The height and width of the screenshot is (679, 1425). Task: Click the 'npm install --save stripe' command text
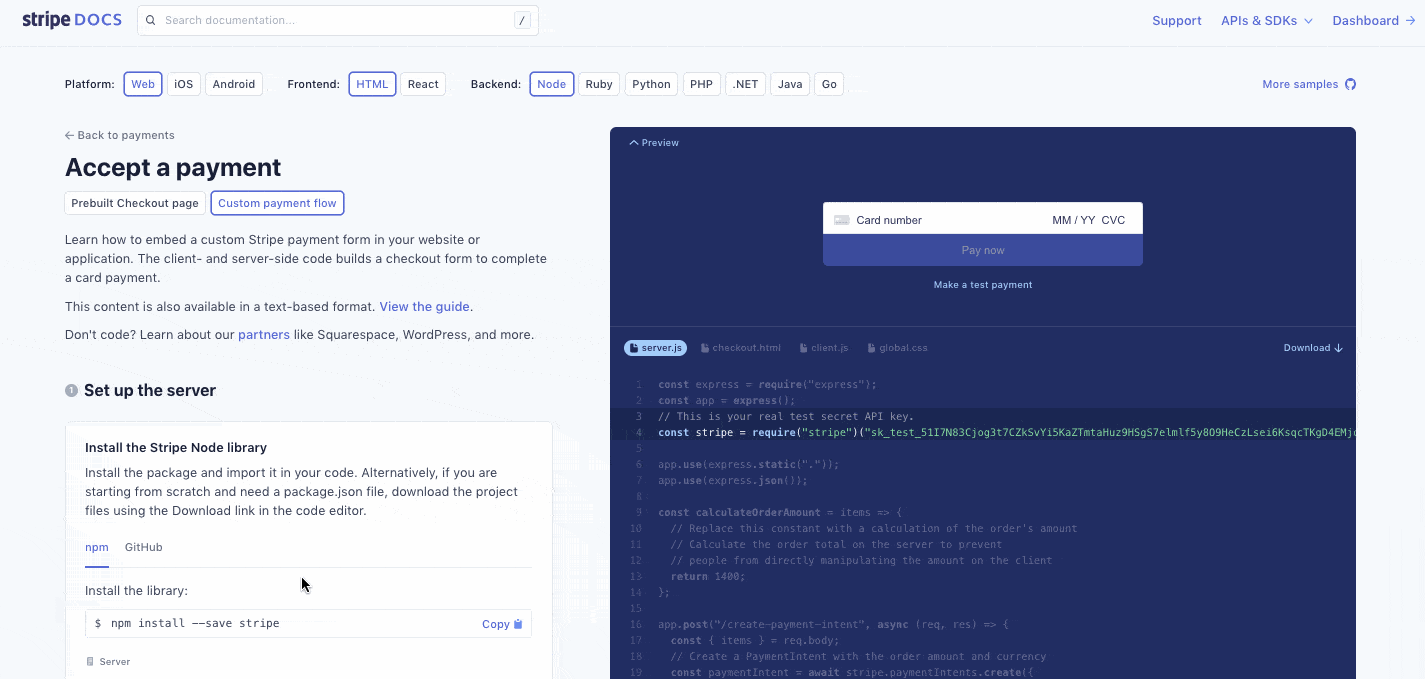pyautogui.click(x=195, y=623)
